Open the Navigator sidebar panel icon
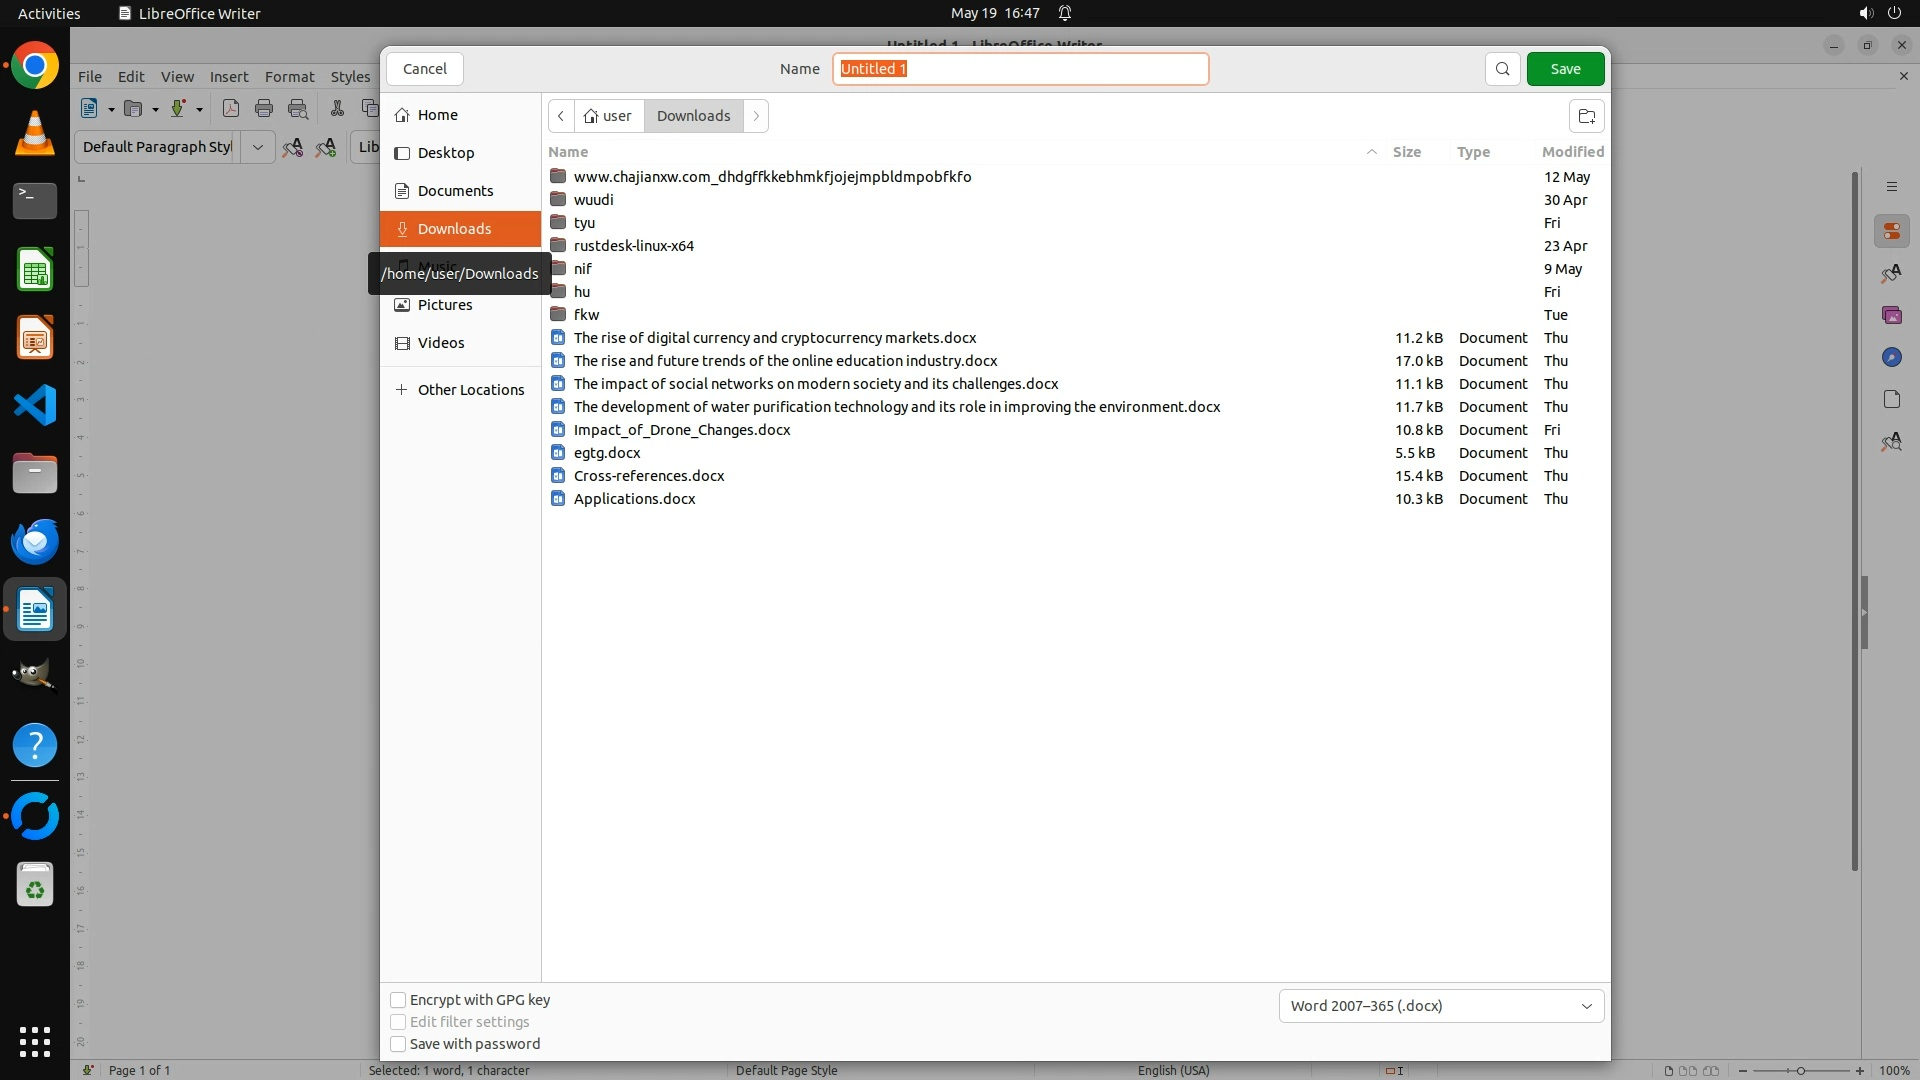 click(1891, 357)
